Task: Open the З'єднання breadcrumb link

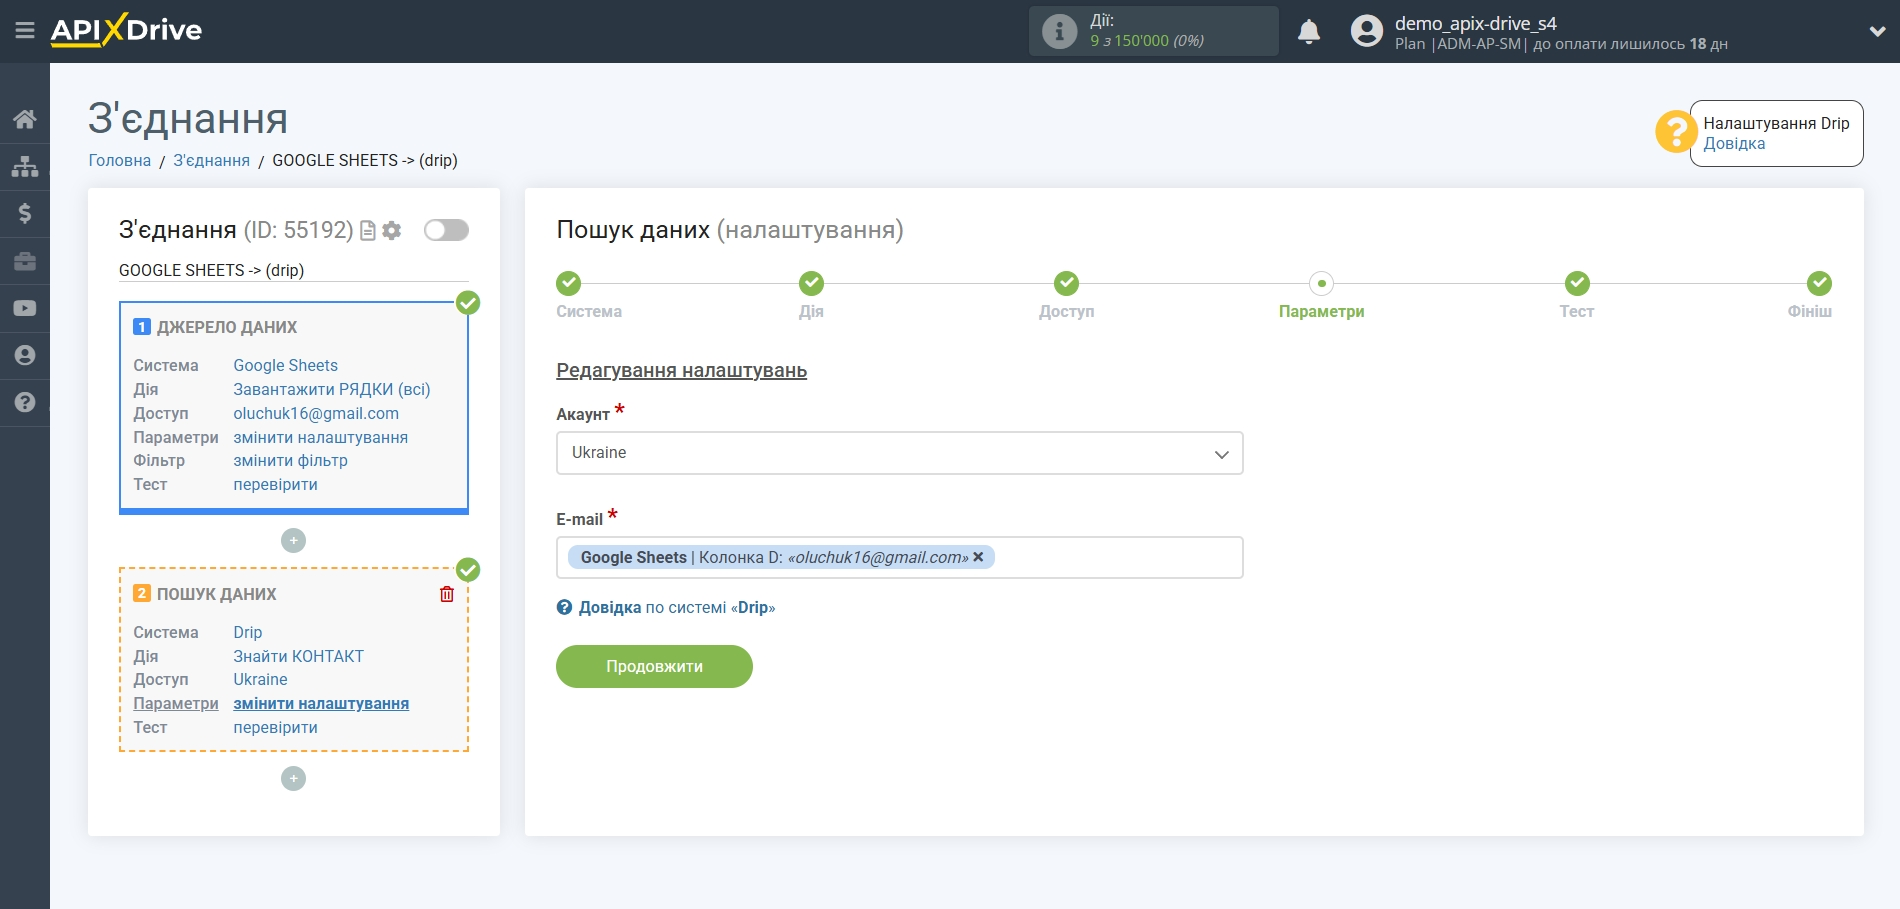Action: [212, 160]
